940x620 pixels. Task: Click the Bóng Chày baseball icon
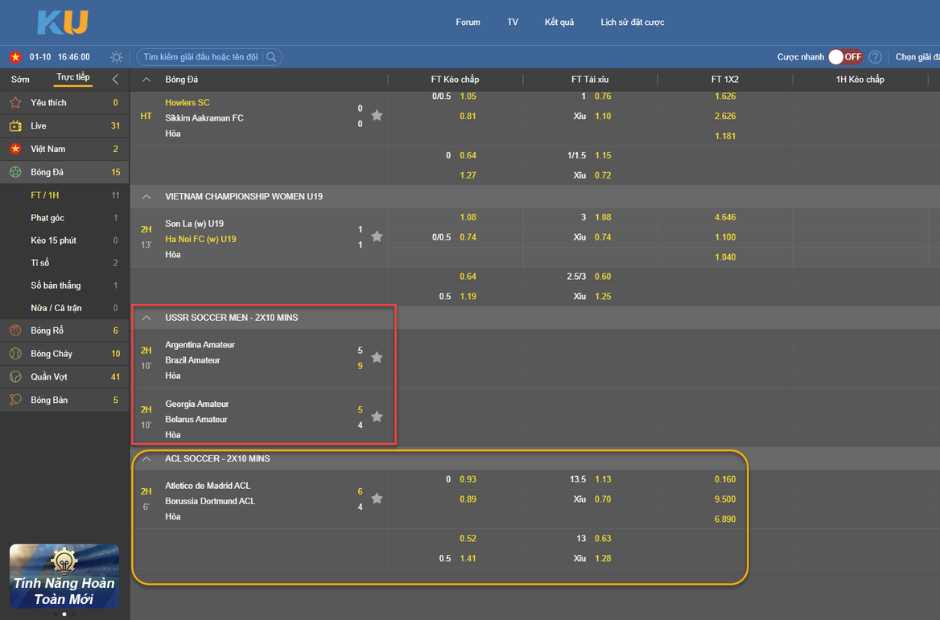(16, 354)
